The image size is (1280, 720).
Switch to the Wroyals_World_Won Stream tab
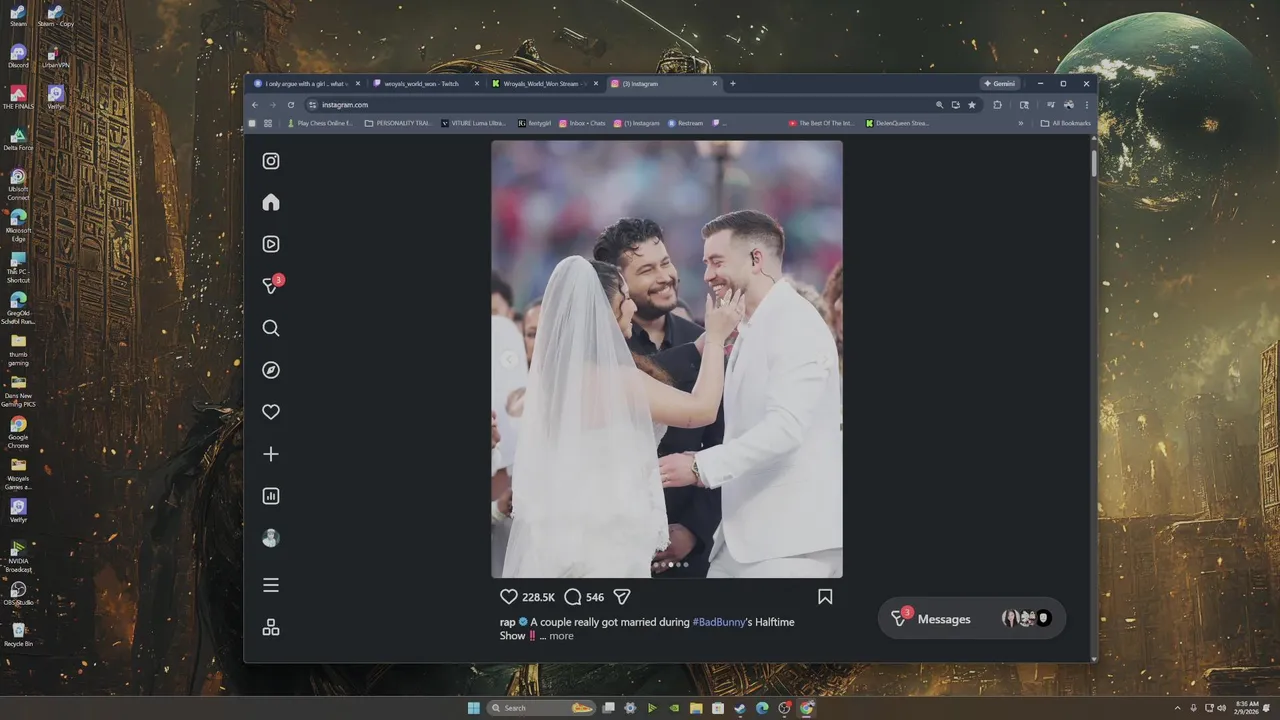coord(544,84)
